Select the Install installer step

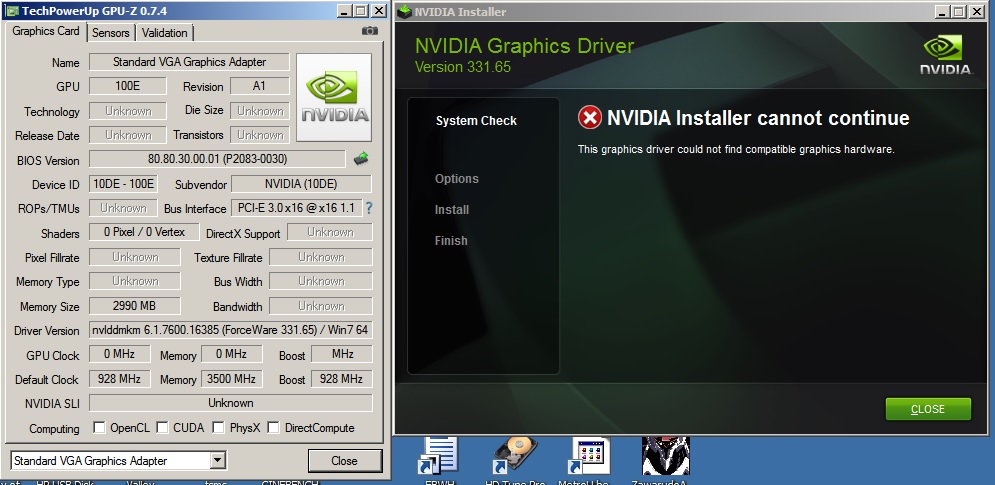tap(452, 209)
